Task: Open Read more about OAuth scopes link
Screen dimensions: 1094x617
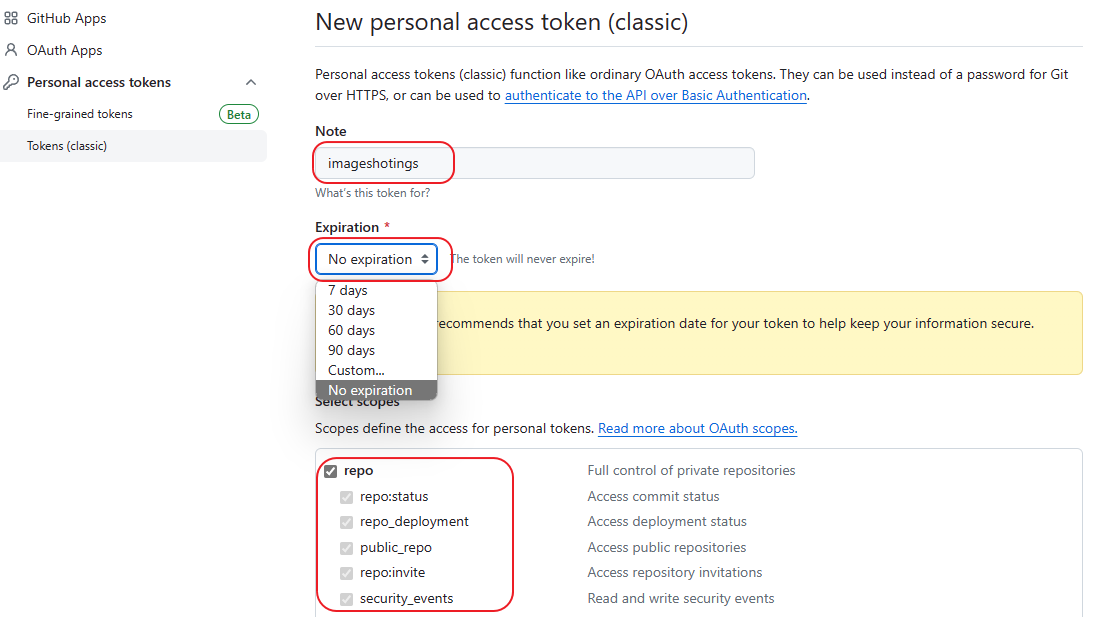Action: (x=697, y=429)
